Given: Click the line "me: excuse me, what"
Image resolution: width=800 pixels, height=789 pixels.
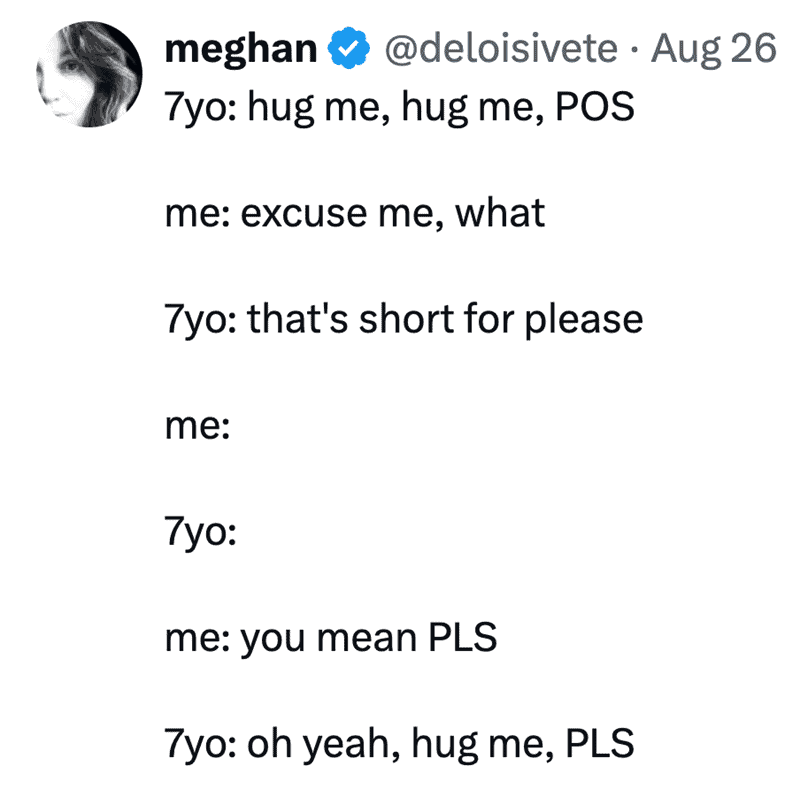Looking at the screenshot, I should click(x=355, y=213).
